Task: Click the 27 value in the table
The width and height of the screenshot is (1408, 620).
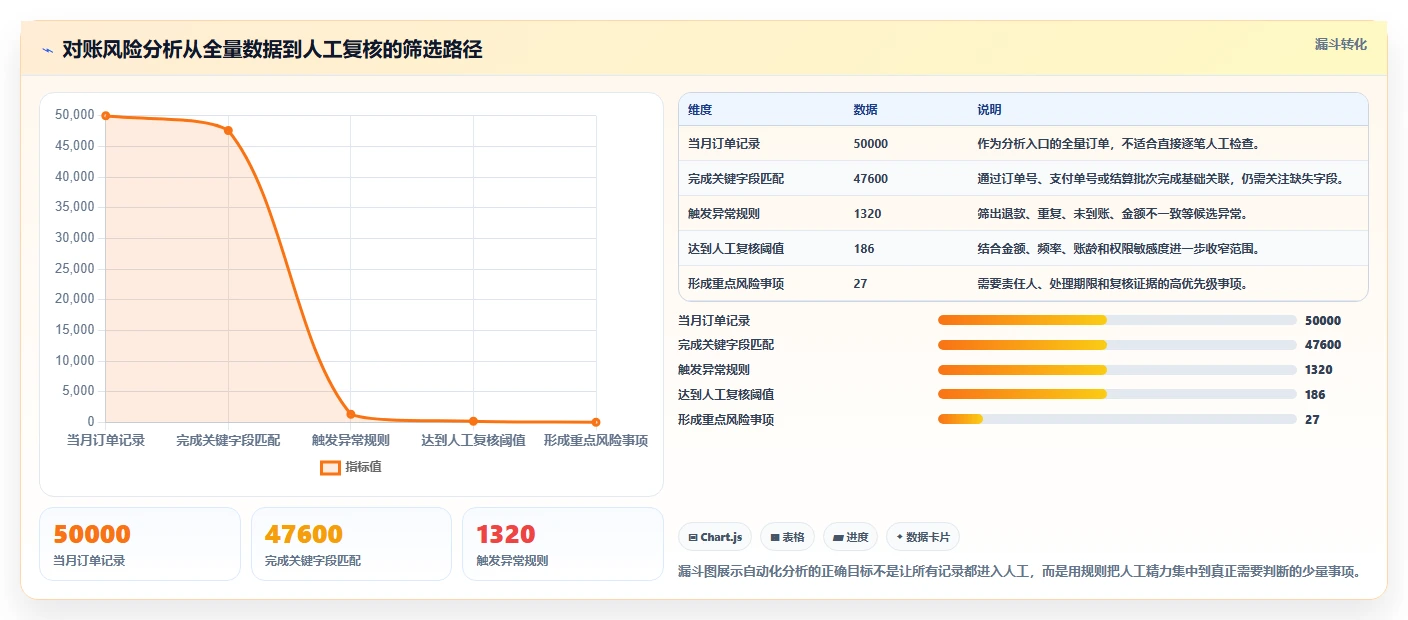Action: tap(860, 284)
